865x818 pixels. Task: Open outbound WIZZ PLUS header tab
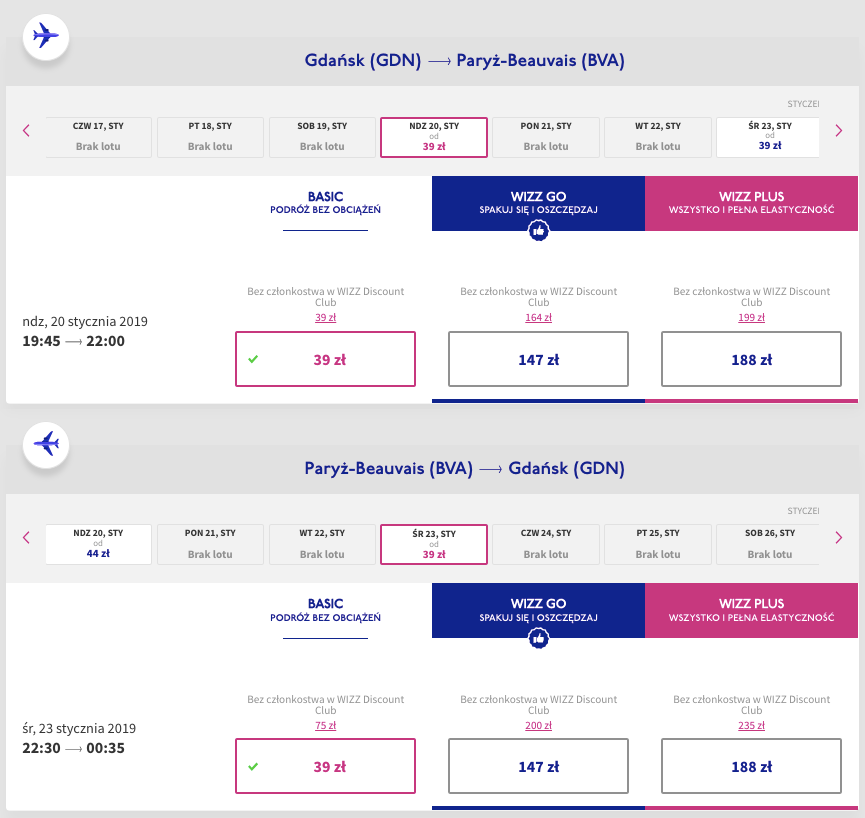pos(751,203)
